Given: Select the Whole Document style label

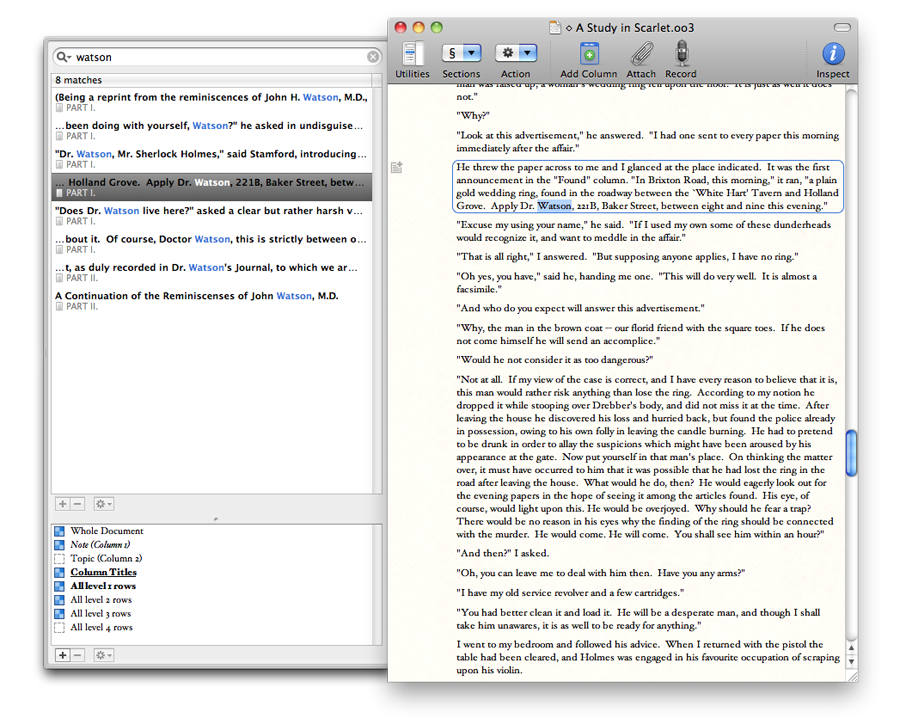Looking at the screenshot, I should 107,531.
